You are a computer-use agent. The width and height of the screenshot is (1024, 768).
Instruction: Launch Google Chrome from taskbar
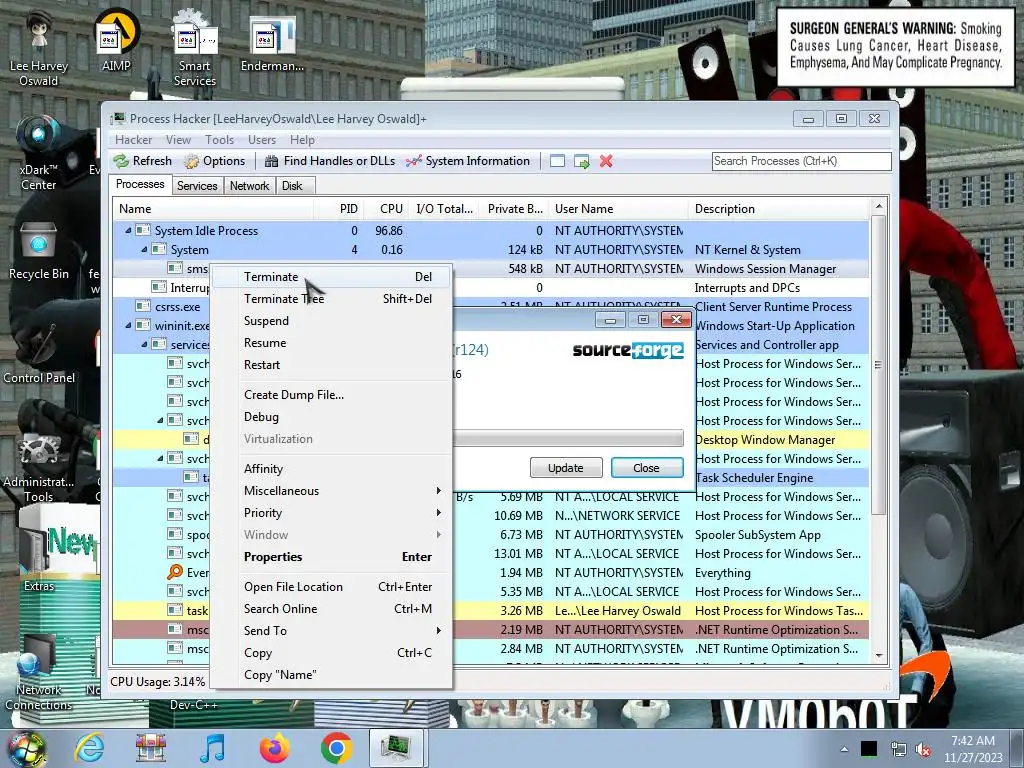[336, 748]
